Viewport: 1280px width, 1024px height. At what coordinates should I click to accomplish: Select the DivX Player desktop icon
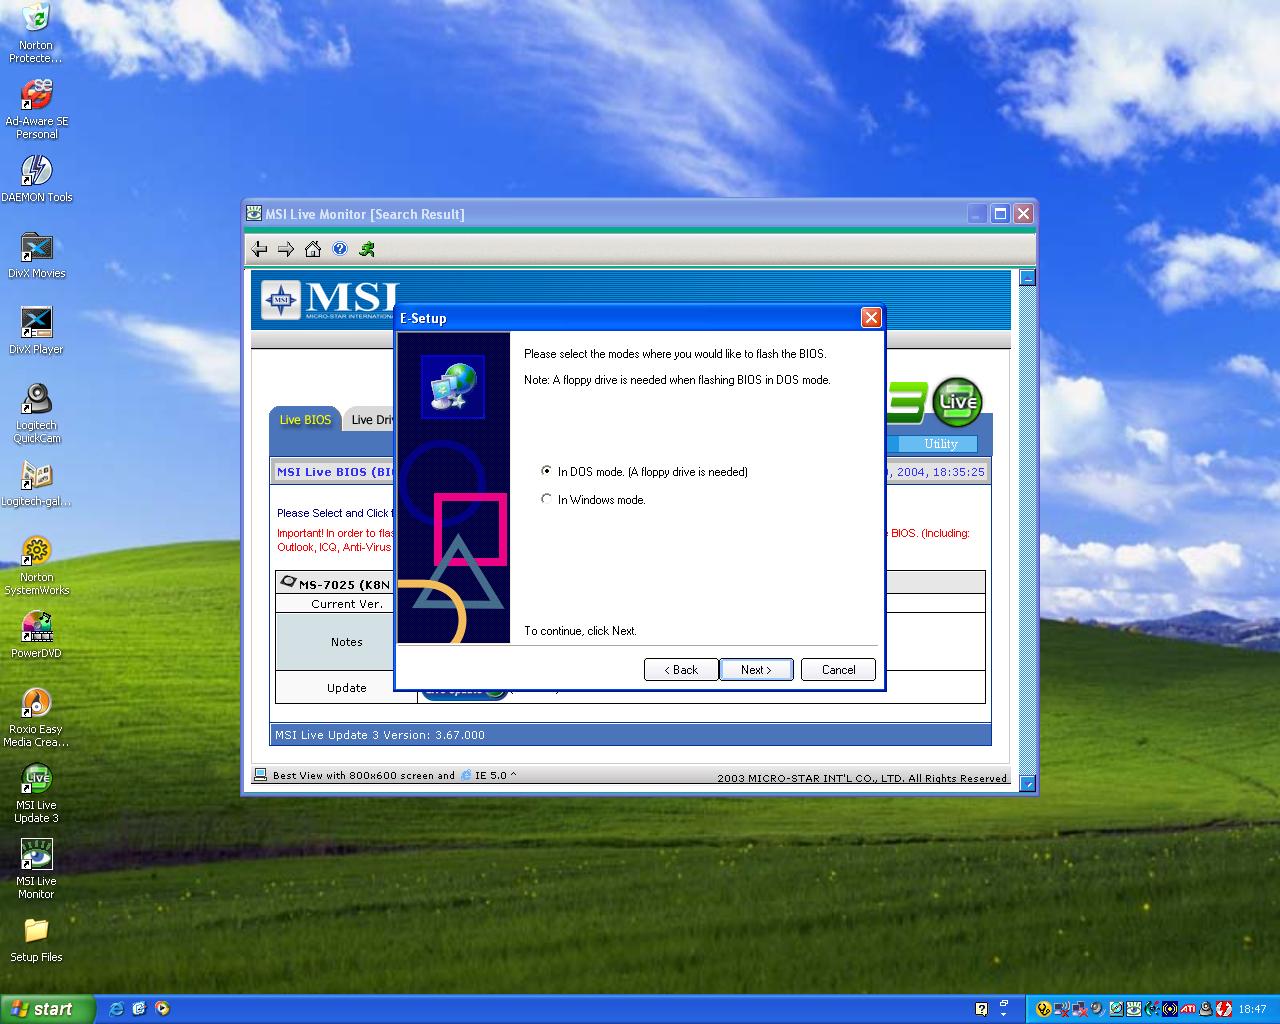click(36, 330)
